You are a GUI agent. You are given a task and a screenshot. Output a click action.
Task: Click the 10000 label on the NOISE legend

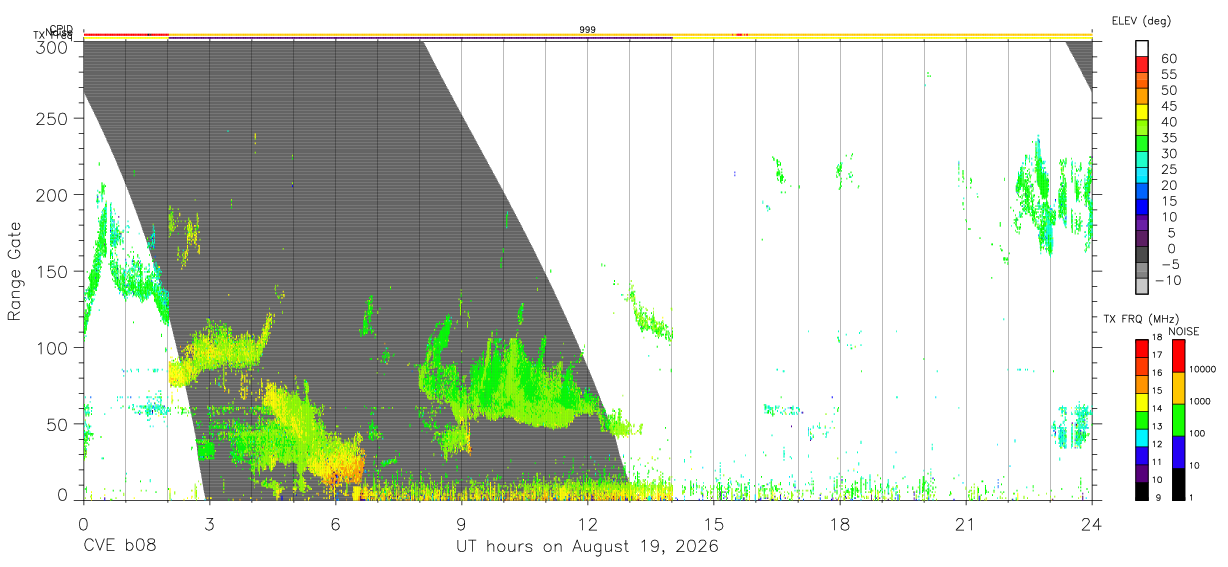1201,369
